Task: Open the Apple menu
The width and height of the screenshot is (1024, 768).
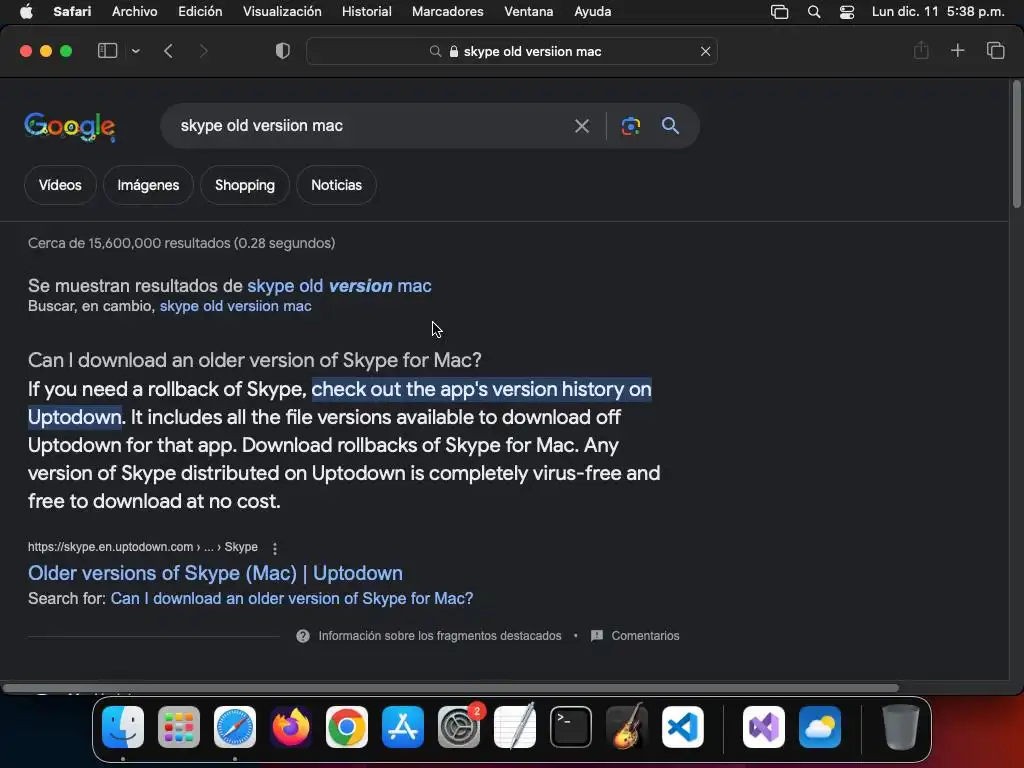Action: pyautogui.click(x=26, y=11)
